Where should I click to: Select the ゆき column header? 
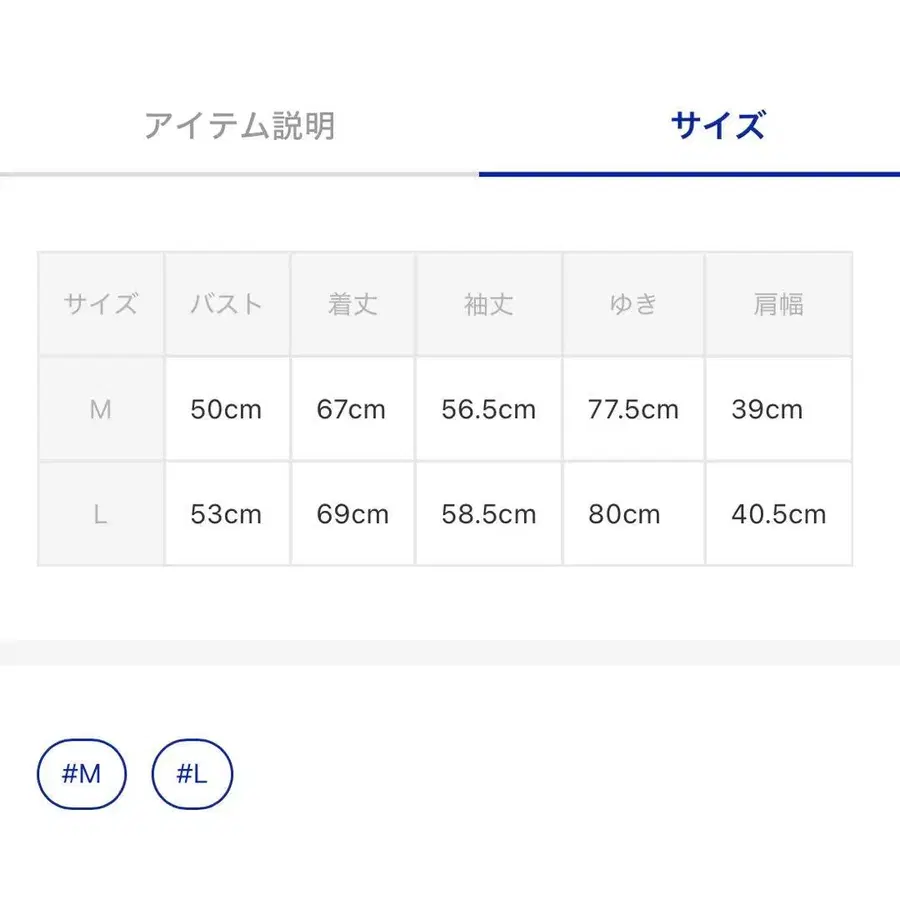click(633, 304)
